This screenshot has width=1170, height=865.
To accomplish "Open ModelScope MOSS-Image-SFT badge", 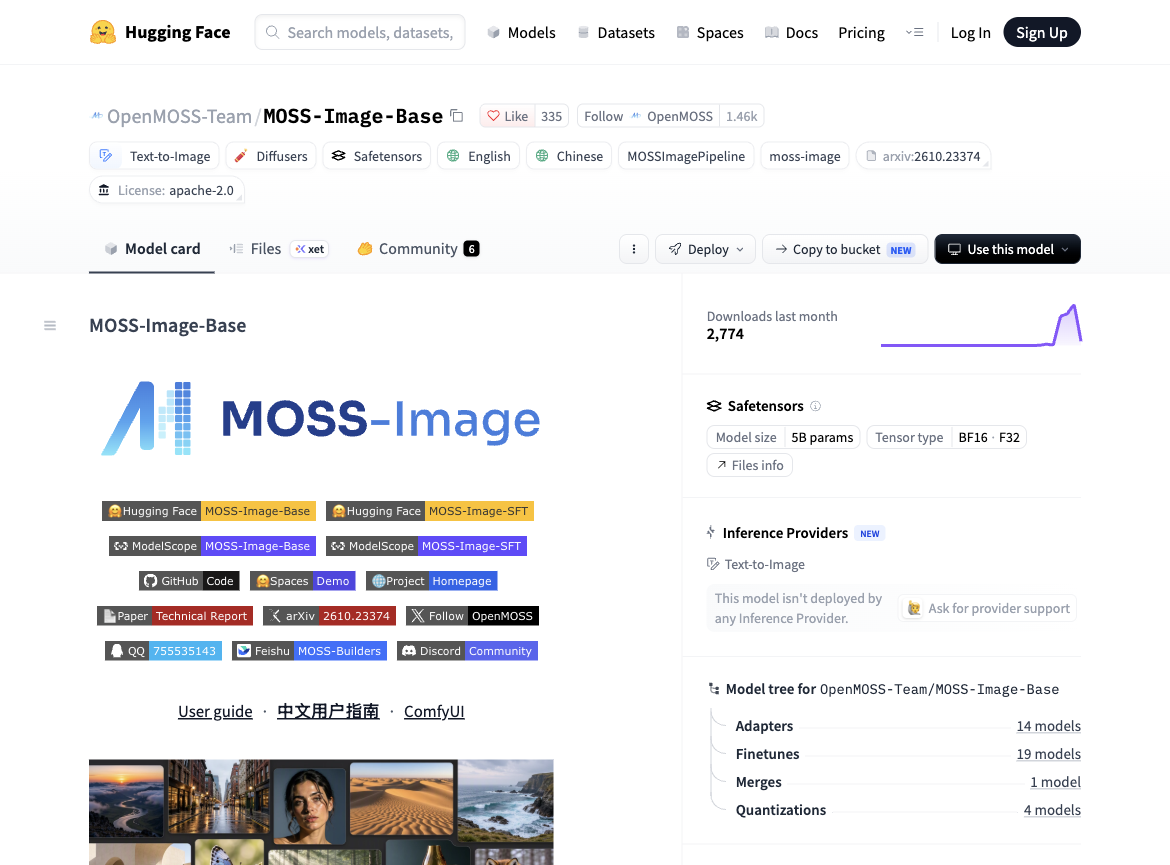I will [426, 546].
